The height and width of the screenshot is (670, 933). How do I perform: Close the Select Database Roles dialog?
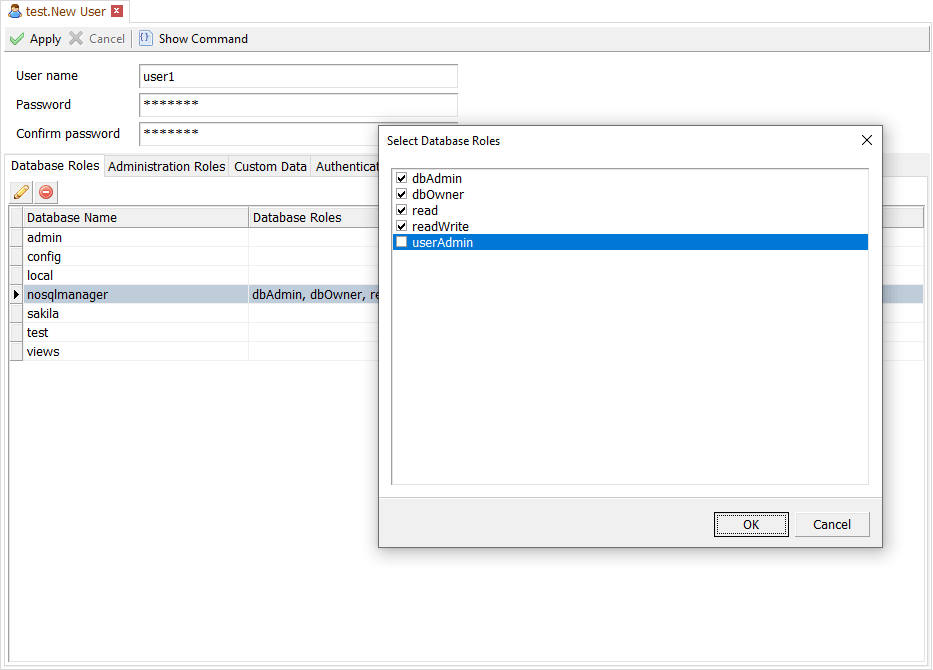coord(867,141)
